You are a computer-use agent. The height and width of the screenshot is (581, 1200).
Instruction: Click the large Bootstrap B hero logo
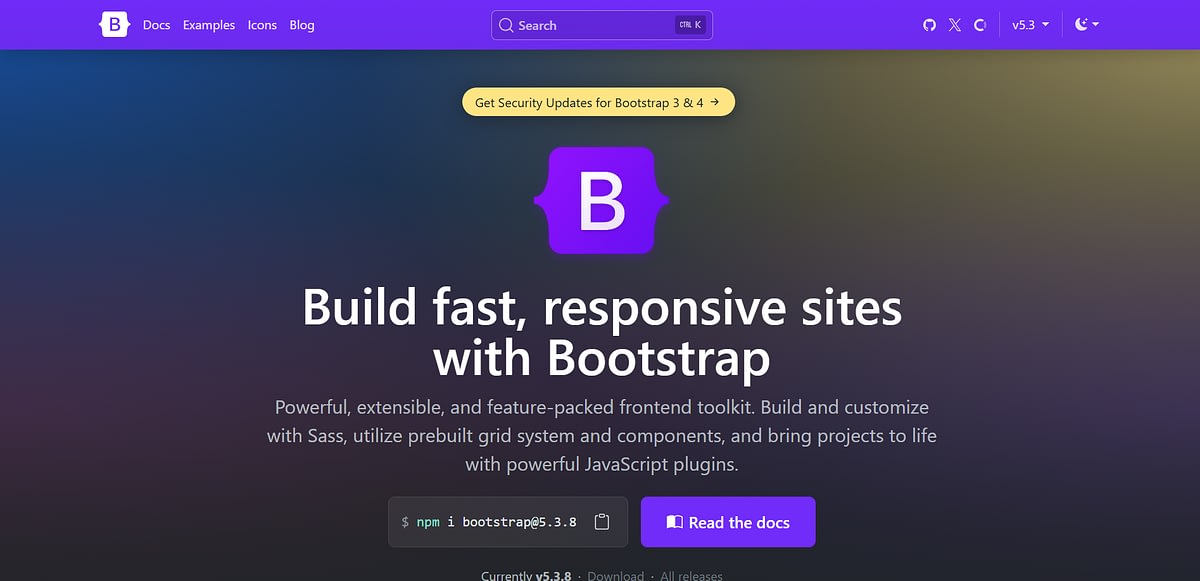click(x=599, y=200)
